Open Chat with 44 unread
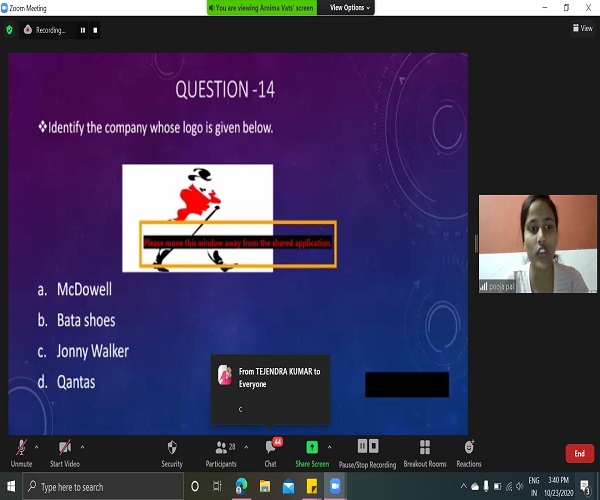Screen dimensions: 600x500 click(271, 454)
